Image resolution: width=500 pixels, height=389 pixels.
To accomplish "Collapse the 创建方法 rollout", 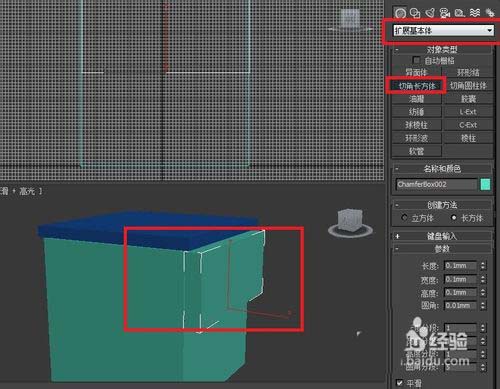I will tap(442, 205).
